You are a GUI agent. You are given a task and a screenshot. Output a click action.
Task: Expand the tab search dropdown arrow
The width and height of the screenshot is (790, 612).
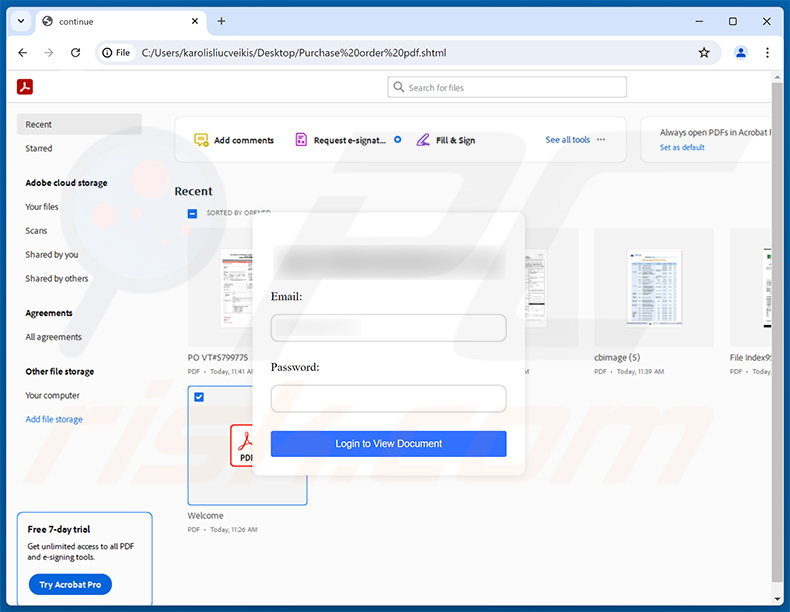[x=21, y=21]
